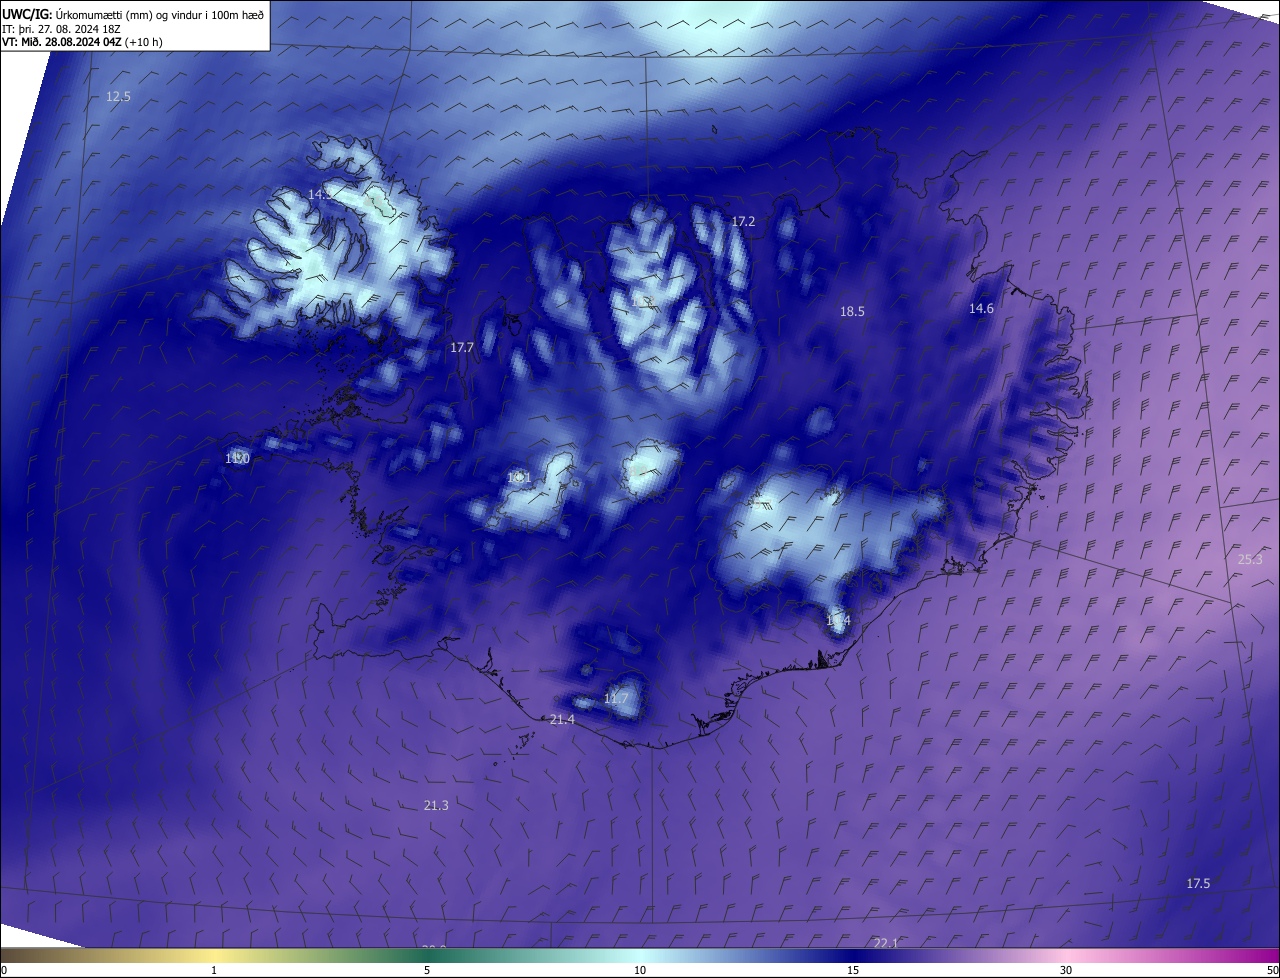The width and height of the screenshot is (1280, 978).
Task: Click the precipitable water color bar
Action: coord(640,956)
